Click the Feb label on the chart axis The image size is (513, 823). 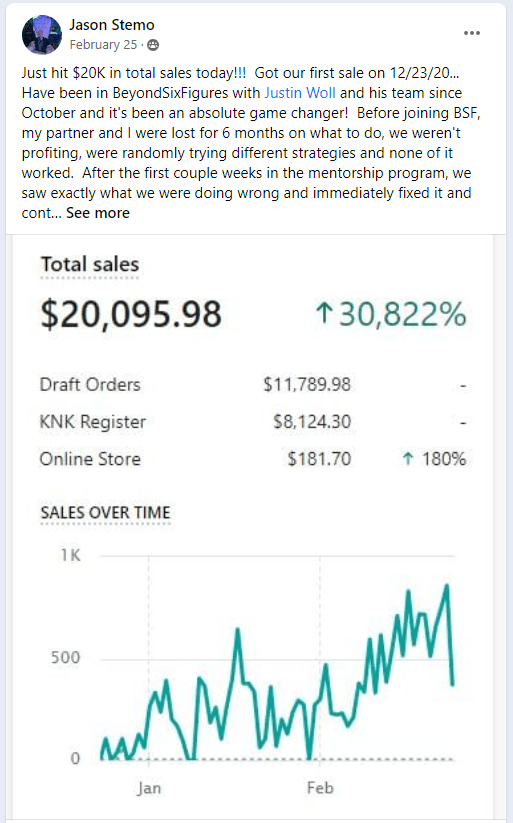coord(320,788)
